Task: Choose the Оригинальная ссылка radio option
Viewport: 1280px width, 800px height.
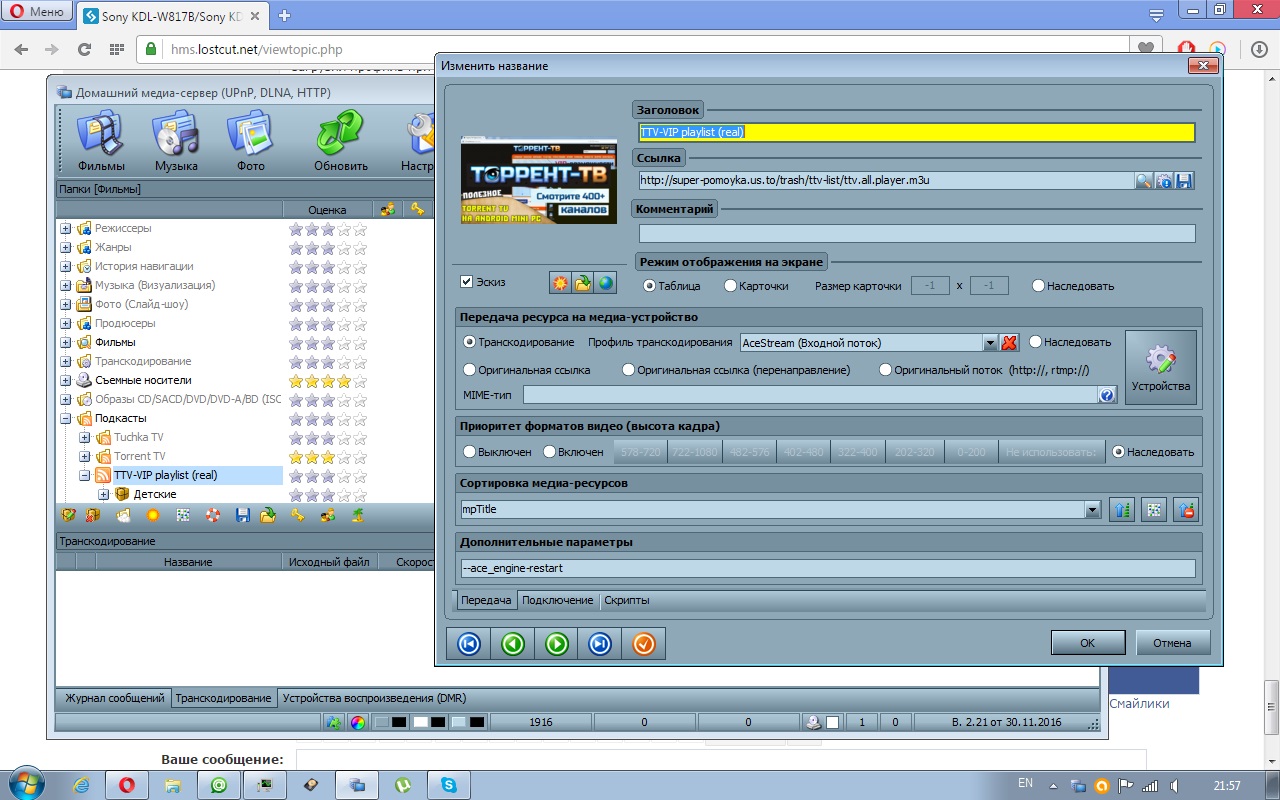Action: 470,370
